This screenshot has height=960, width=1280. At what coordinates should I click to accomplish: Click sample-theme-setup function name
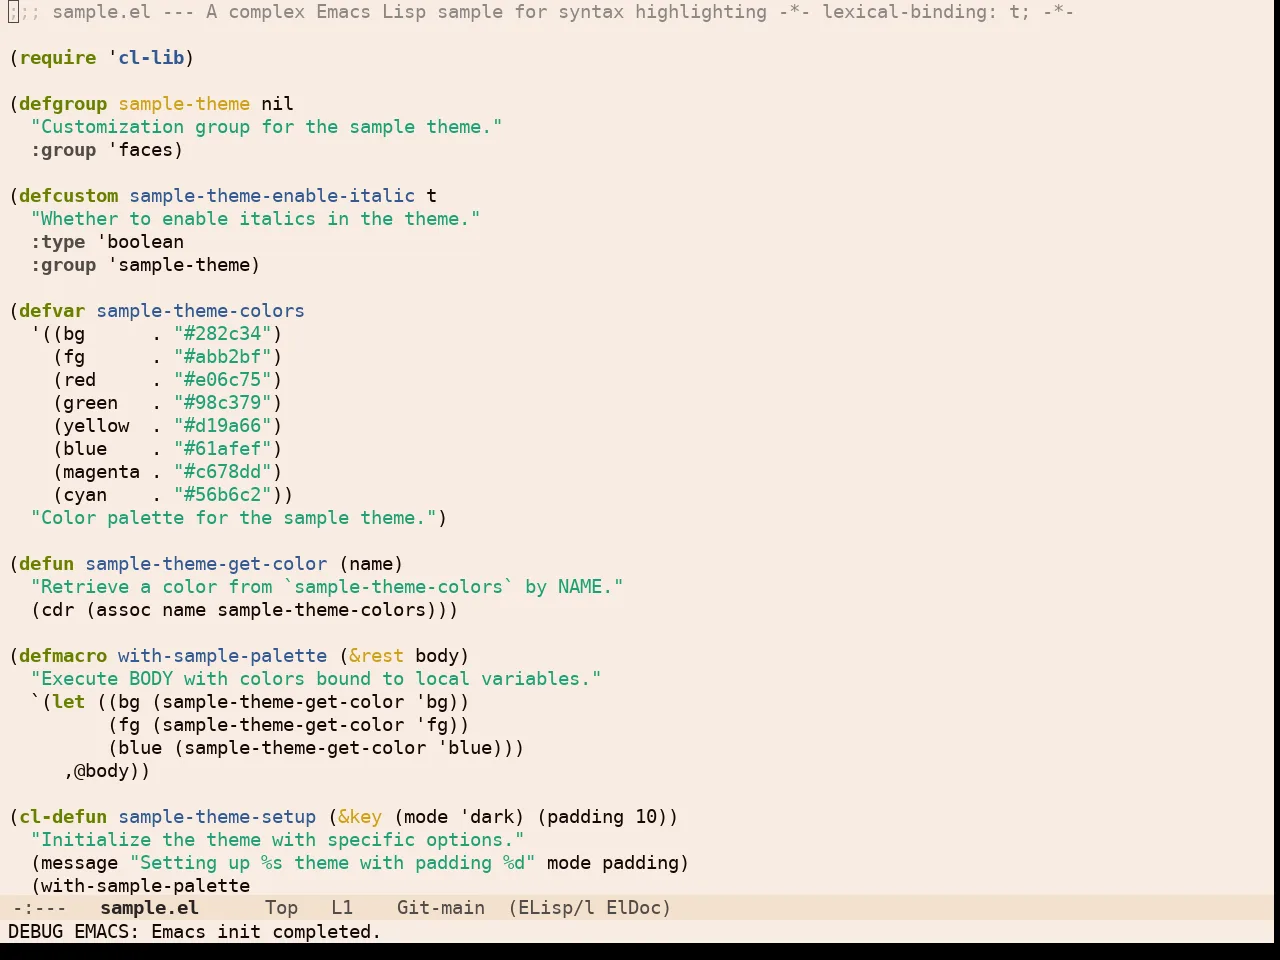coord(217,817)
